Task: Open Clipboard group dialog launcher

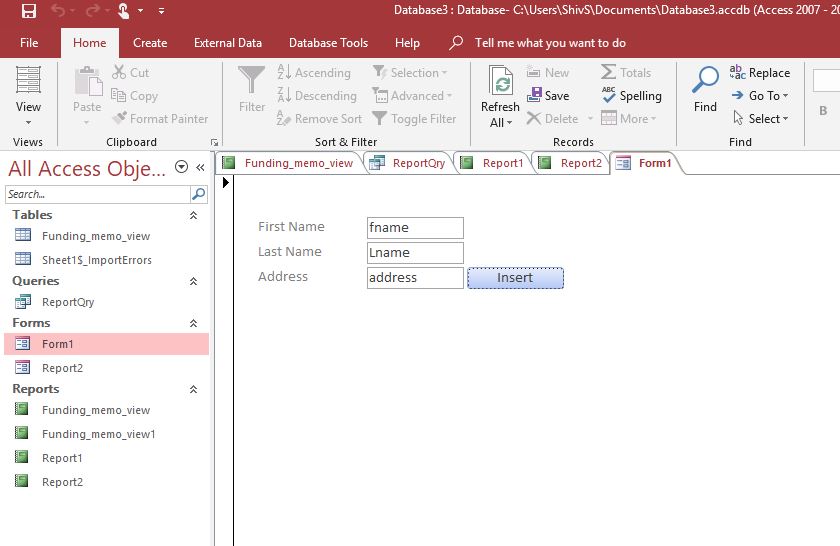Action: point(214,142)
